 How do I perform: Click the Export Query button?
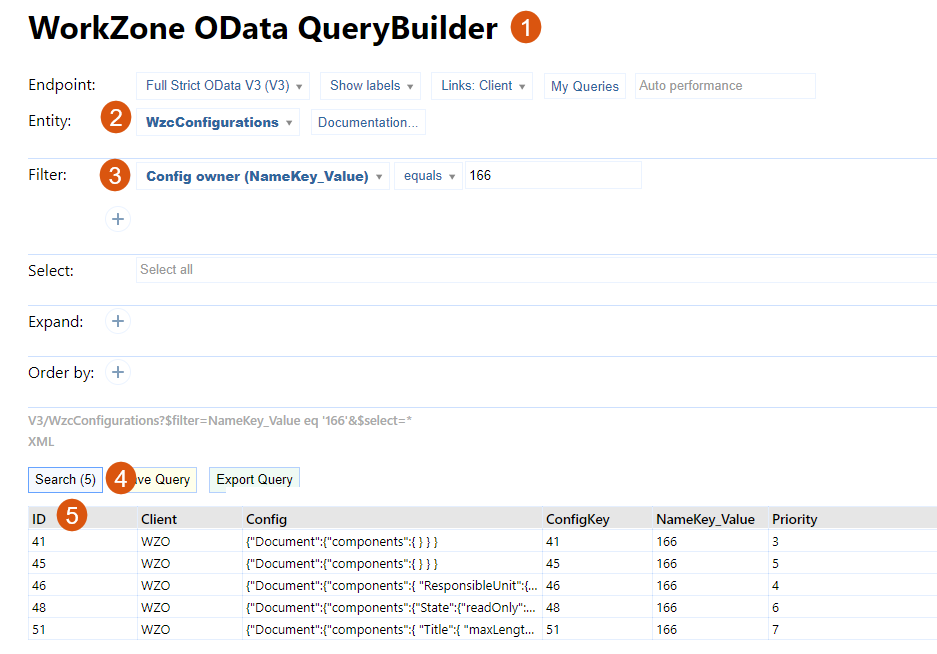(x=254, y=480)
